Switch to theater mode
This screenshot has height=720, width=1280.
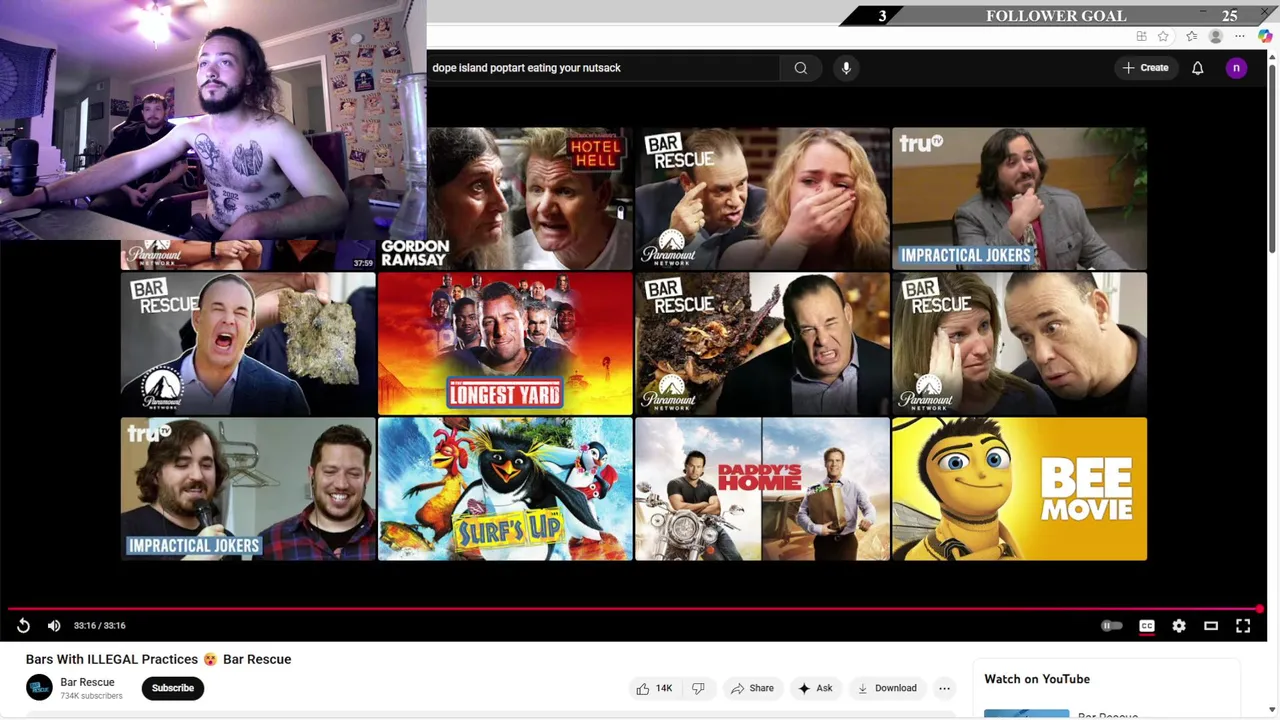(x=1211, y=626)
